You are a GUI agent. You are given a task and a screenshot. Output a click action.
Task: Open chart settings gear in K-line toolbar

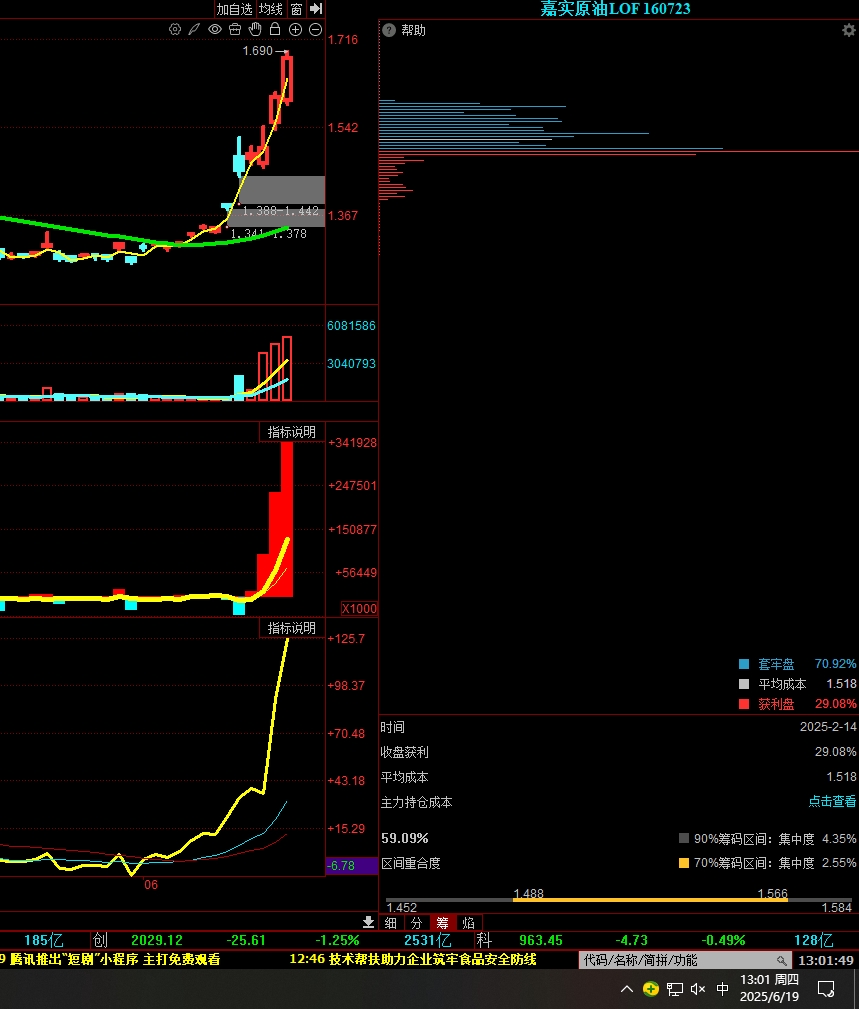(174, 30)
